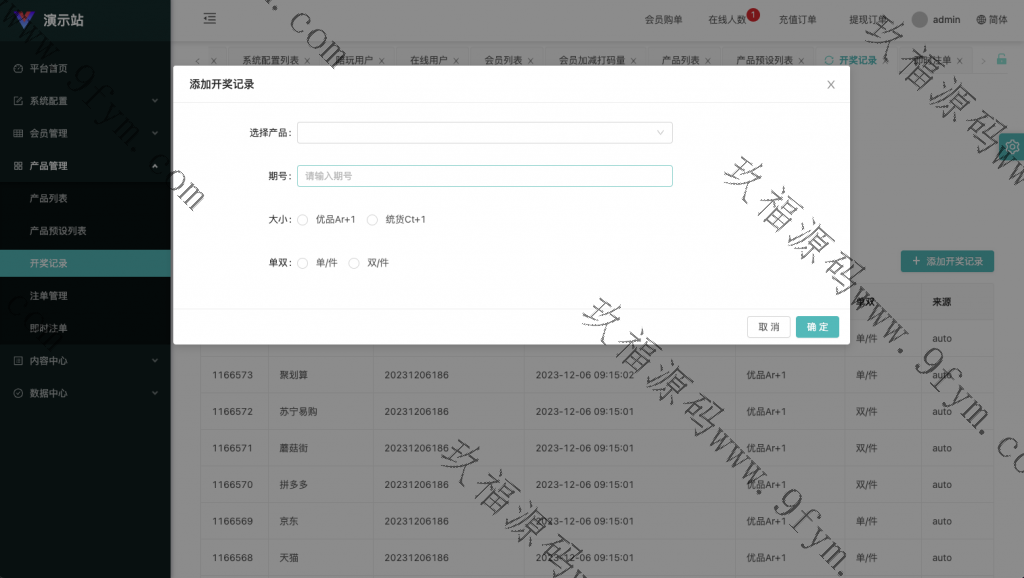Click the 平台首页 clock icon in sidebar
The height and width of the screenshot is (578, 1024).
coord(18,68)
